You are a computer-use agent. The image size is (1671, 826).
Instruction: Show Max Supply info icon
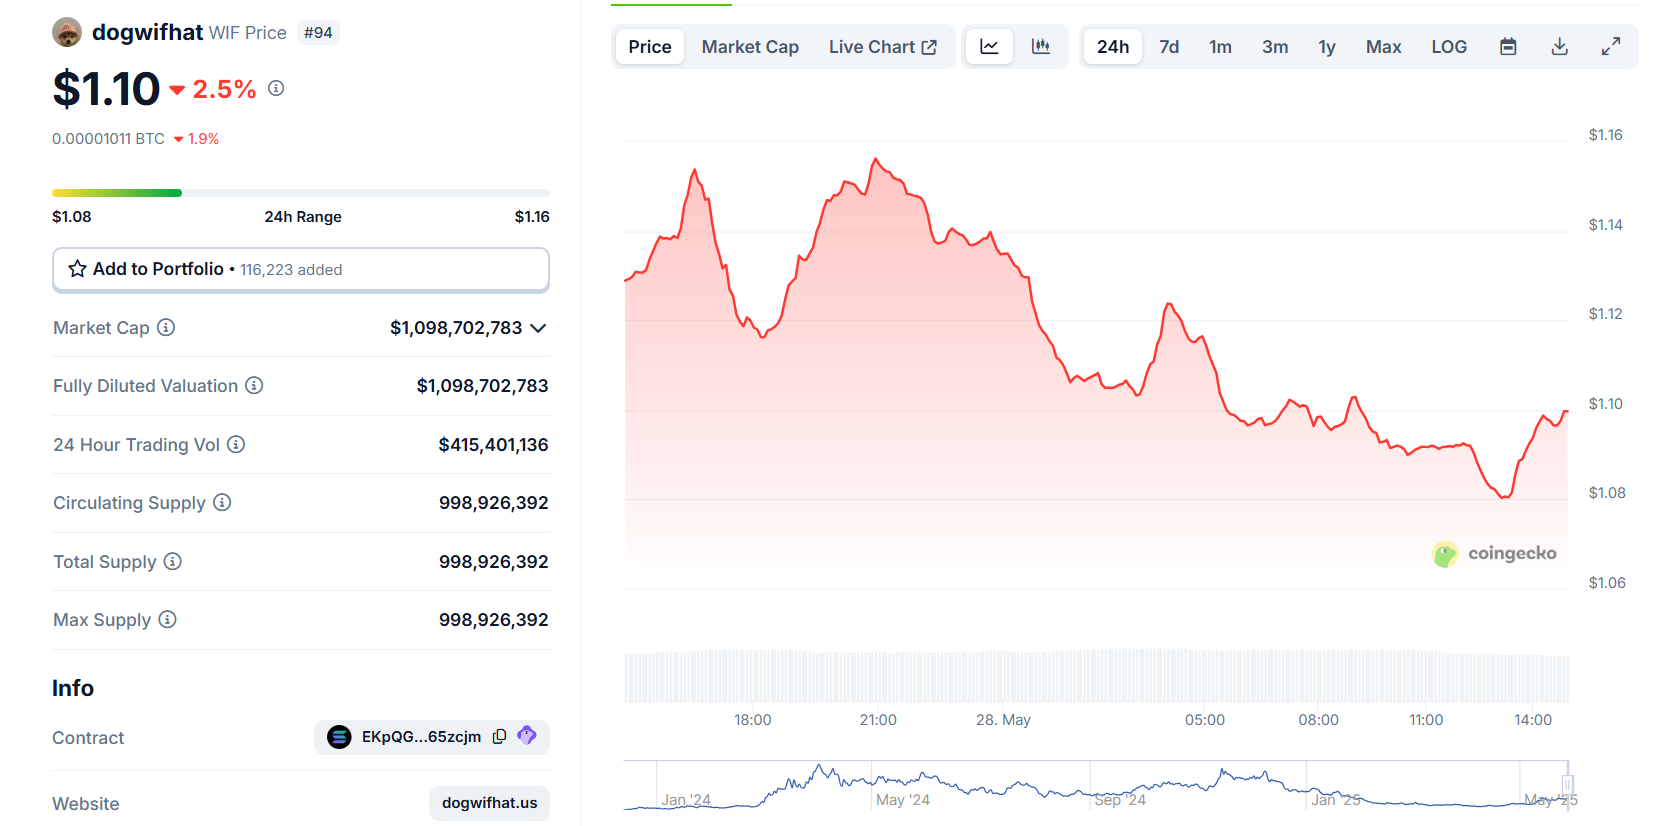coord(167,619)
